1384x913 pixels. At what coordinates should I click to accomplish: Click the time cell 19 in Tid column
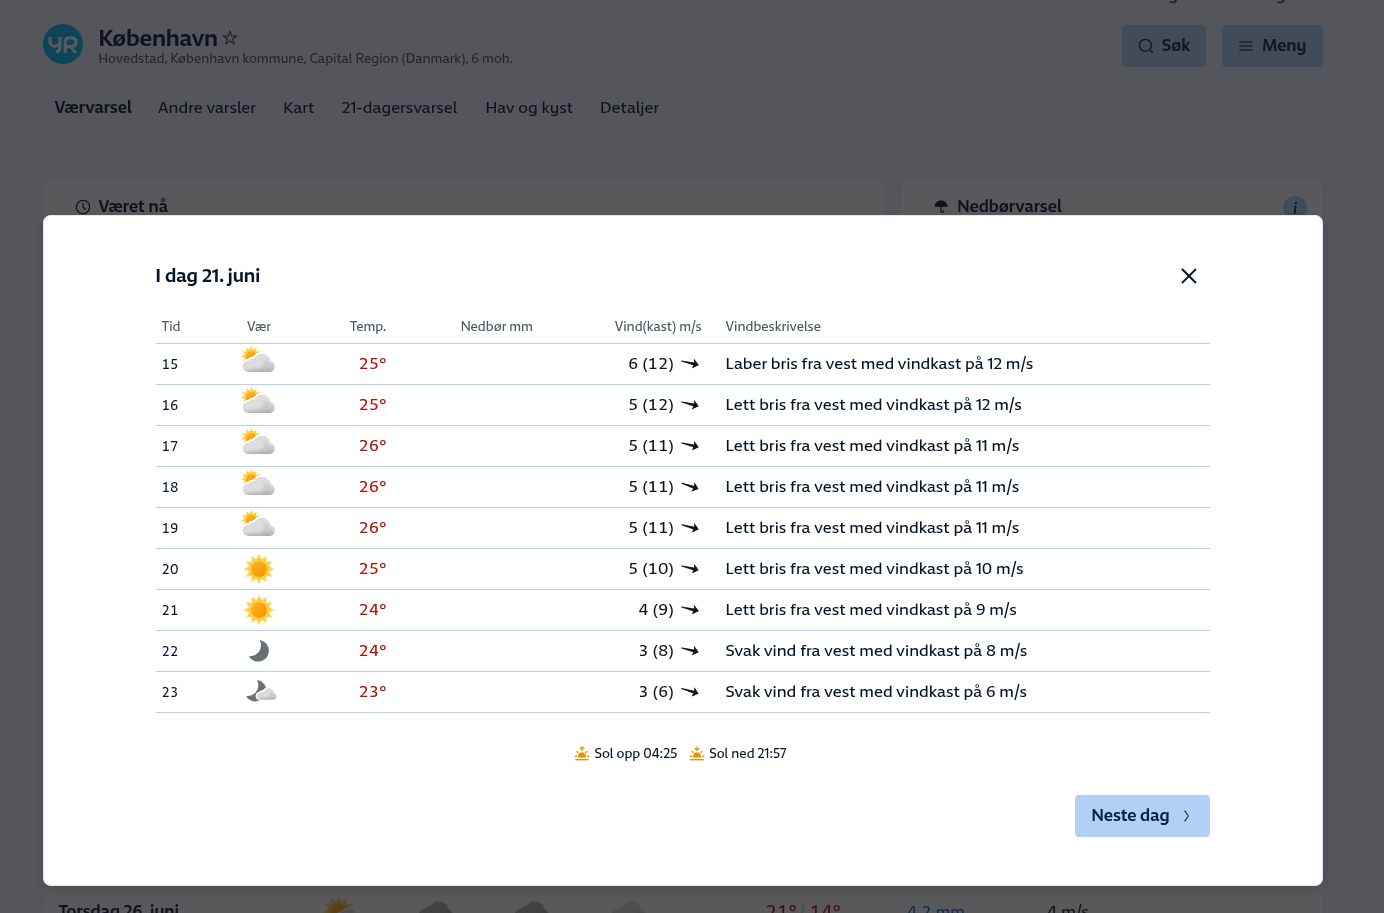tap(170, 528)
